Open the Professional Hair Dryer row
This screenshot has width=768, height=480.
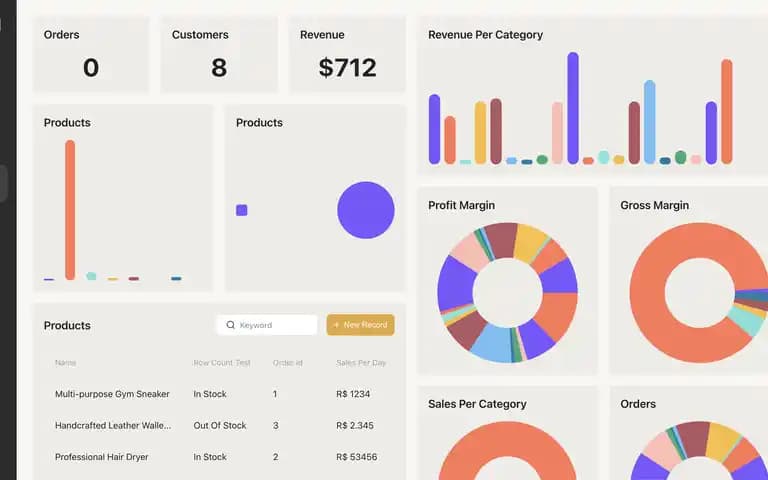[x=219, y=457]
